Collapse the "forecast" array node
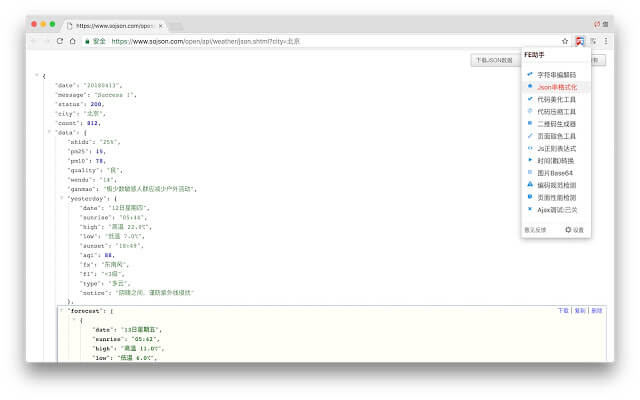640x400 pixels. 62,311
